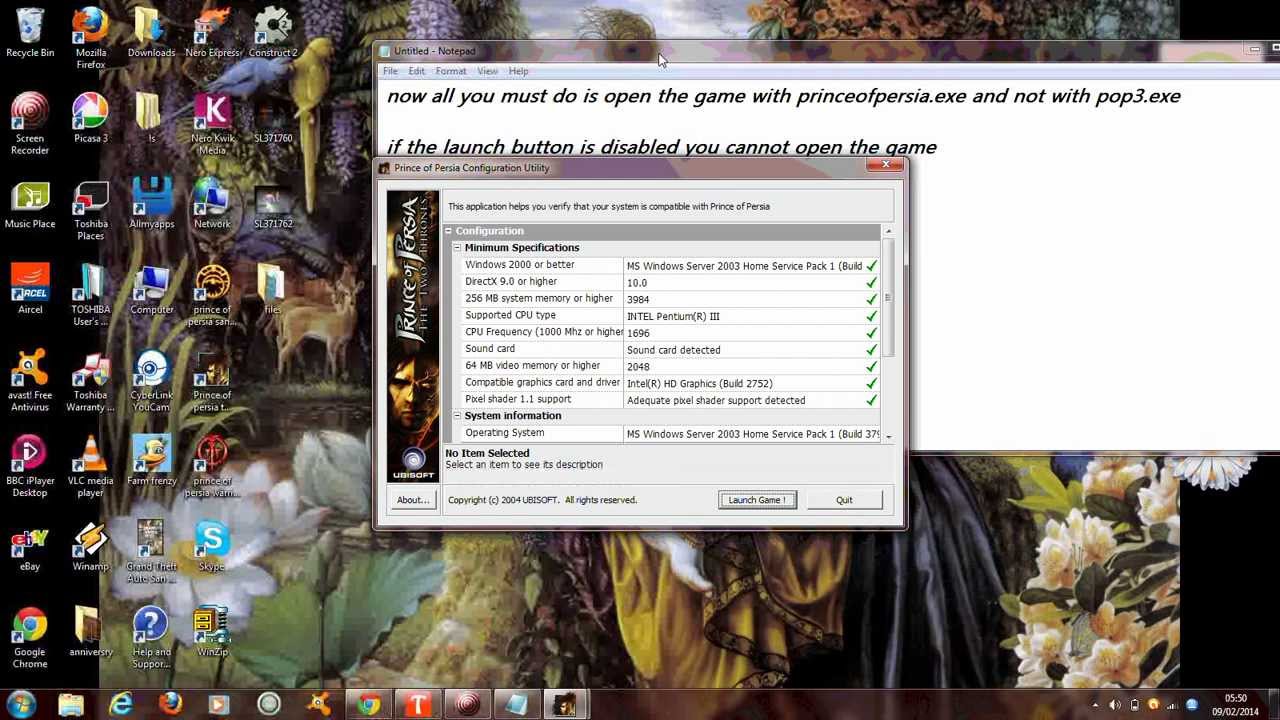1280x720 pixels.
Task: Collapse the Minimum Specifications group
Action: click(x=457, y=248)
